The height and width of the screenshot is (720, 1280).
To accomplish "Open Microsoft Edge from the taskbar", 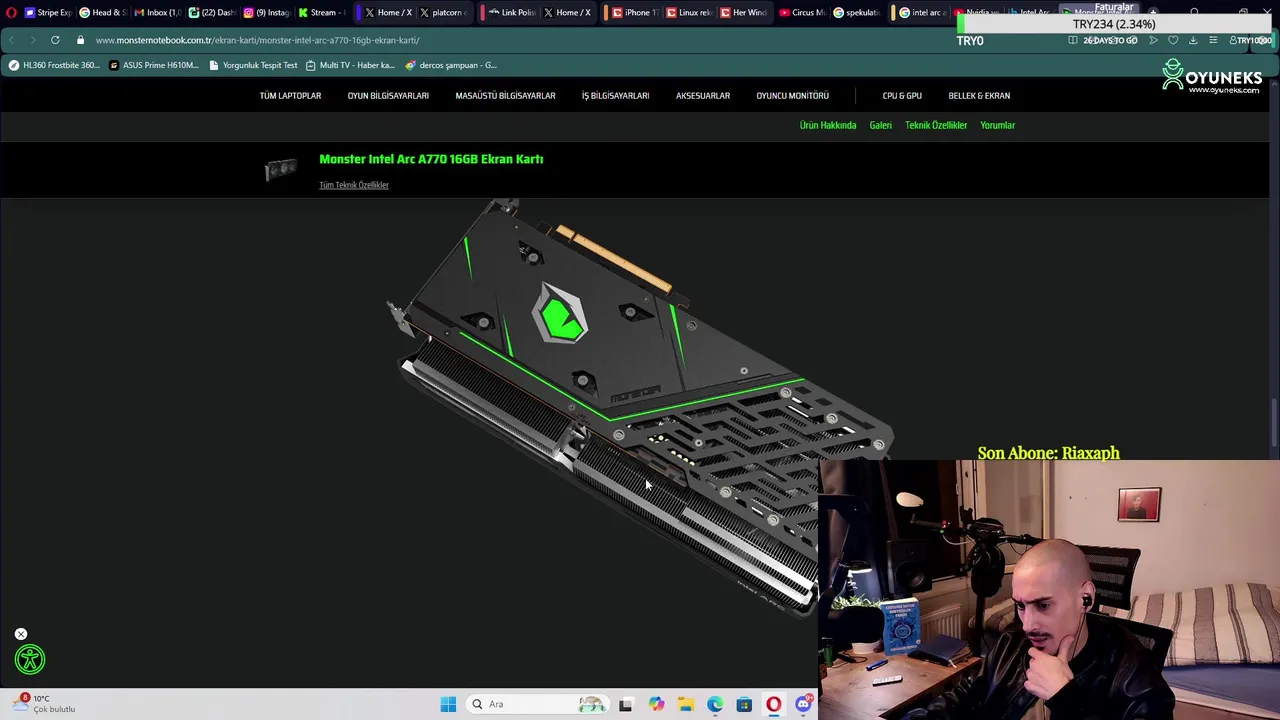I will click(715, 704).
